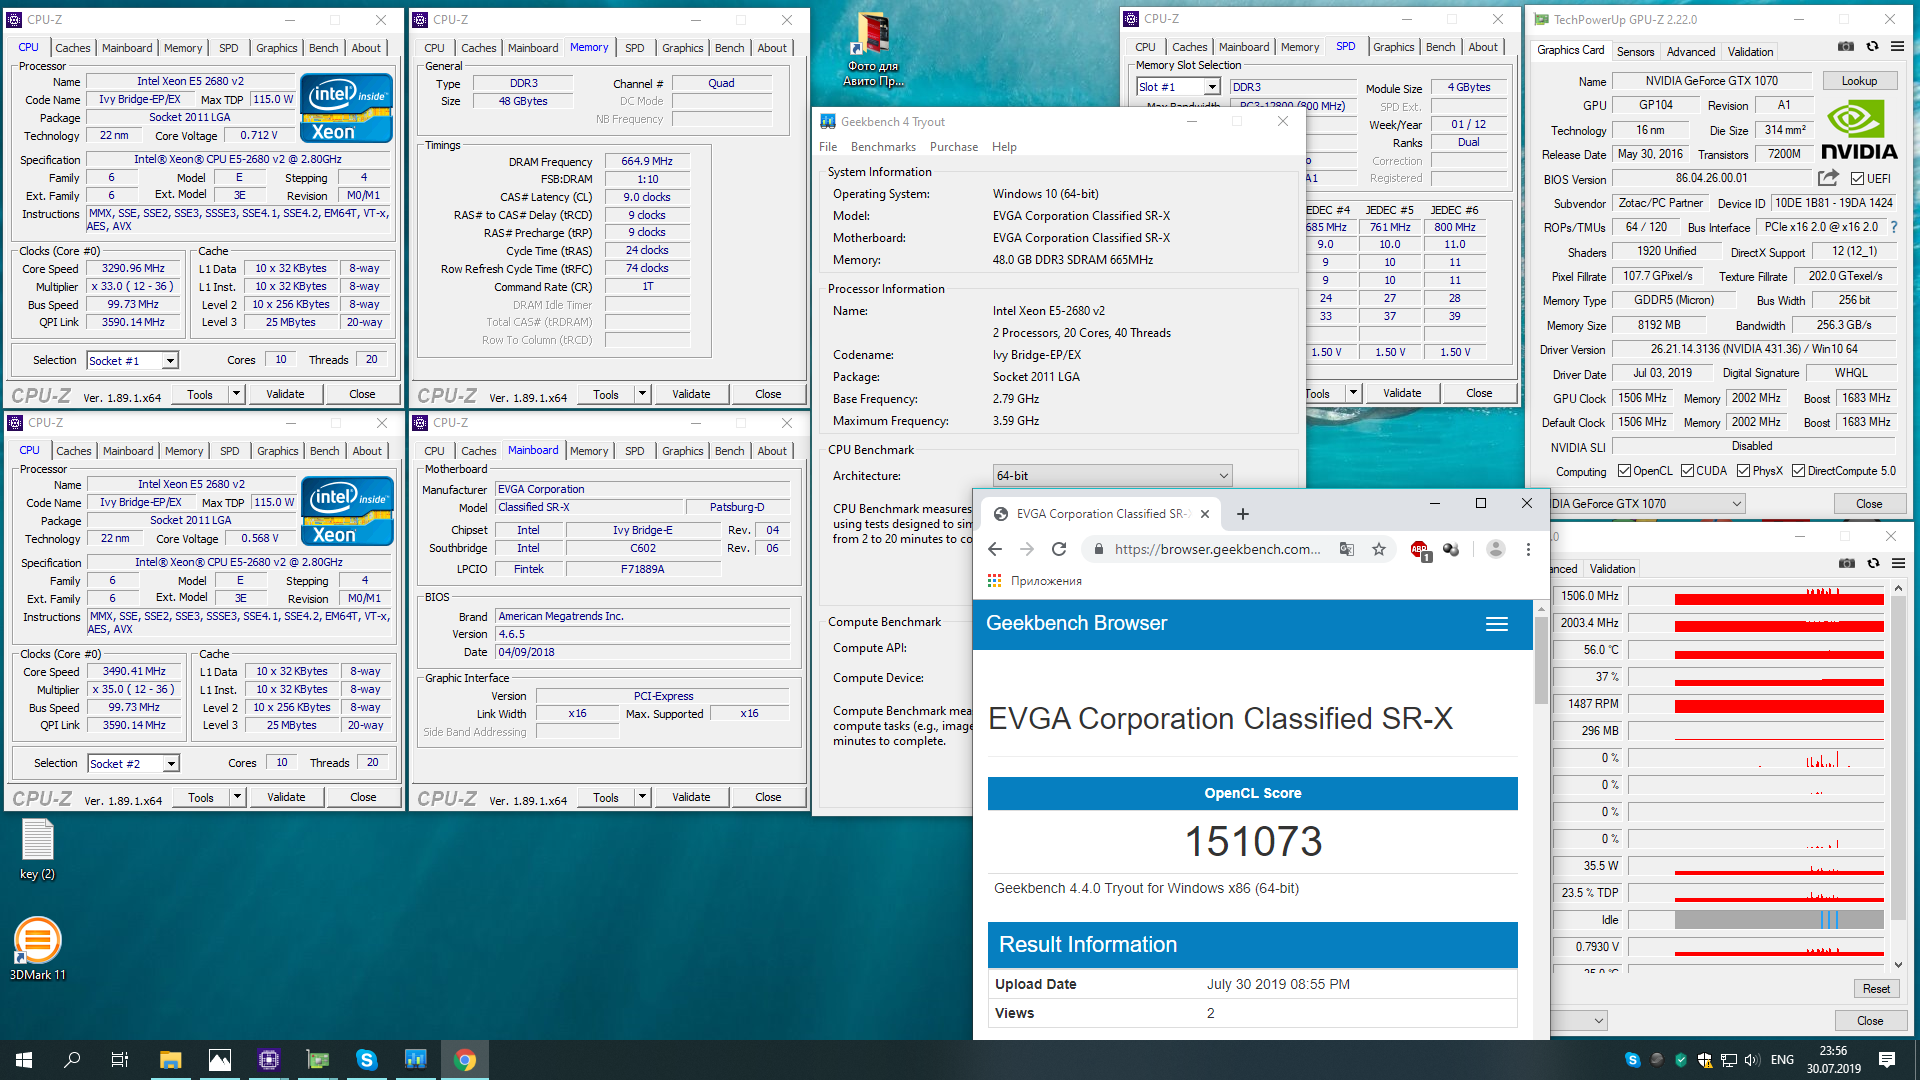The height and width of the screenshot is (1080, 1920).
Task: Open the Adblock extension icon in Chrome
Action: [x=1419, y=549]
